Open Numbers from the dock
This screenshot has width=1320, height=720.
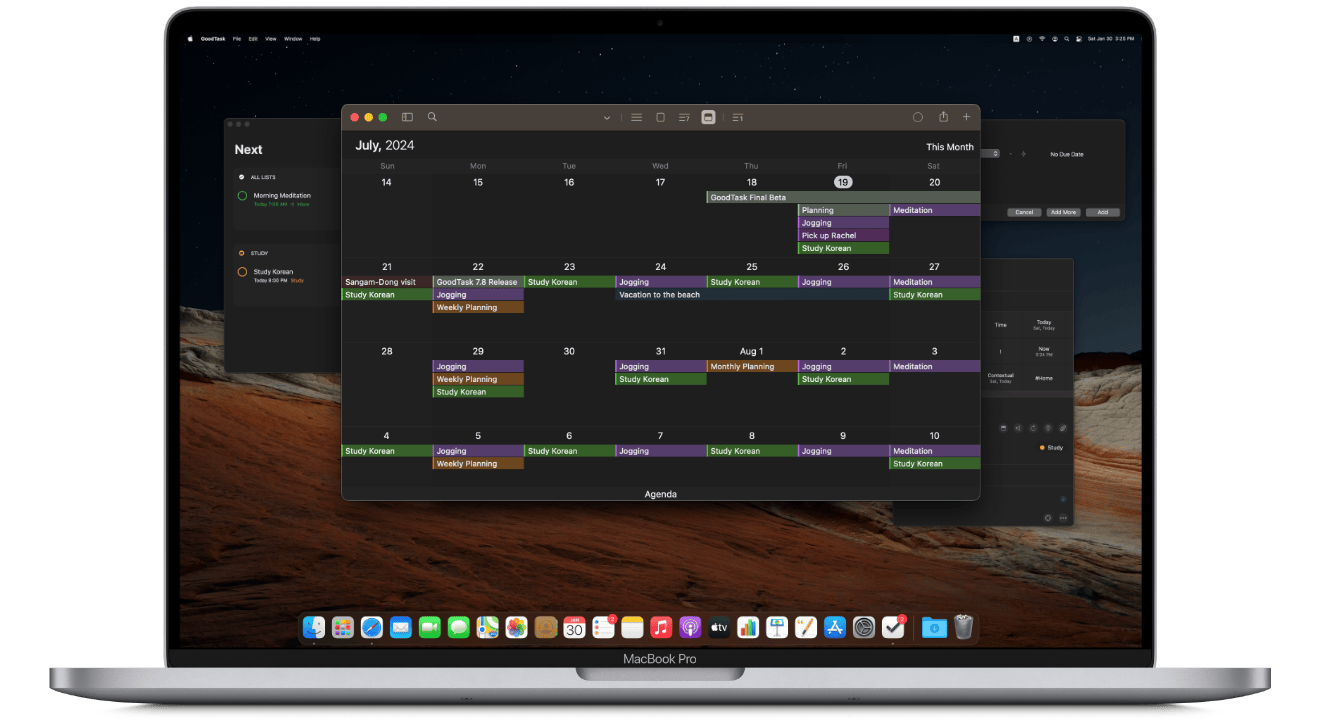point(748,627)
